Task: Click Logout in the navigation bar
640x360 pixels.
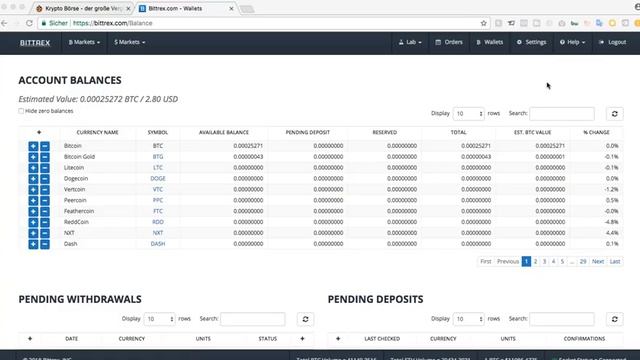Action: pos(612,42)
